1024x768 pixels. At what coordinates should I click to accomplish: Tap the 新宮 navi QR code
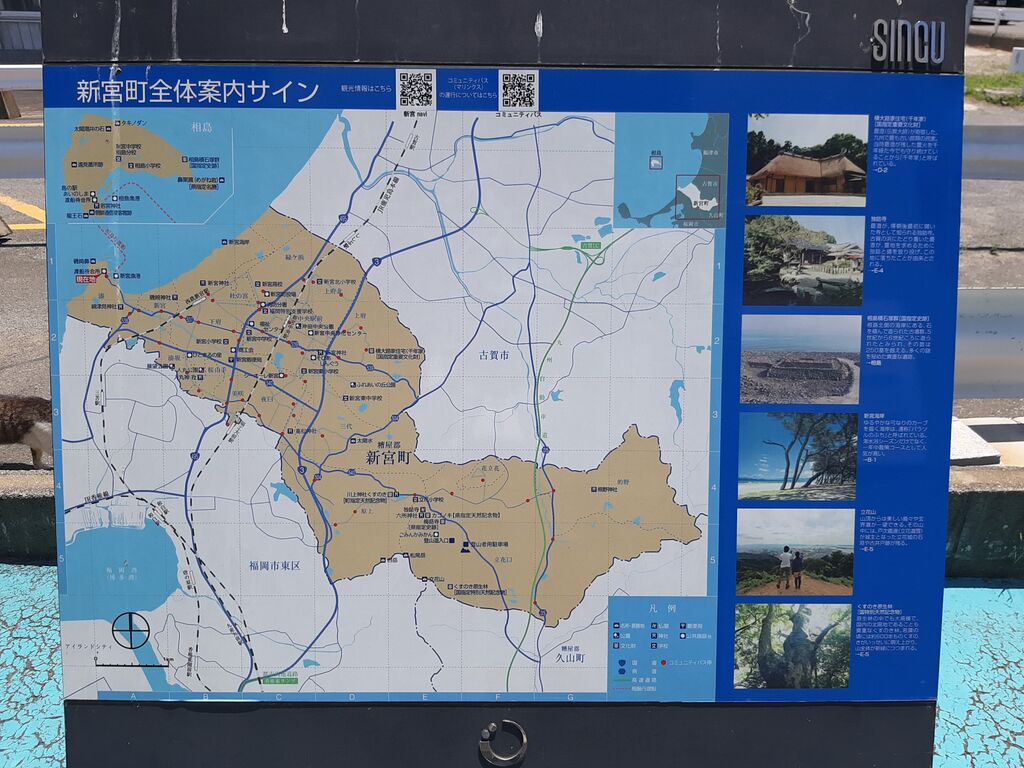coord(416,89)
